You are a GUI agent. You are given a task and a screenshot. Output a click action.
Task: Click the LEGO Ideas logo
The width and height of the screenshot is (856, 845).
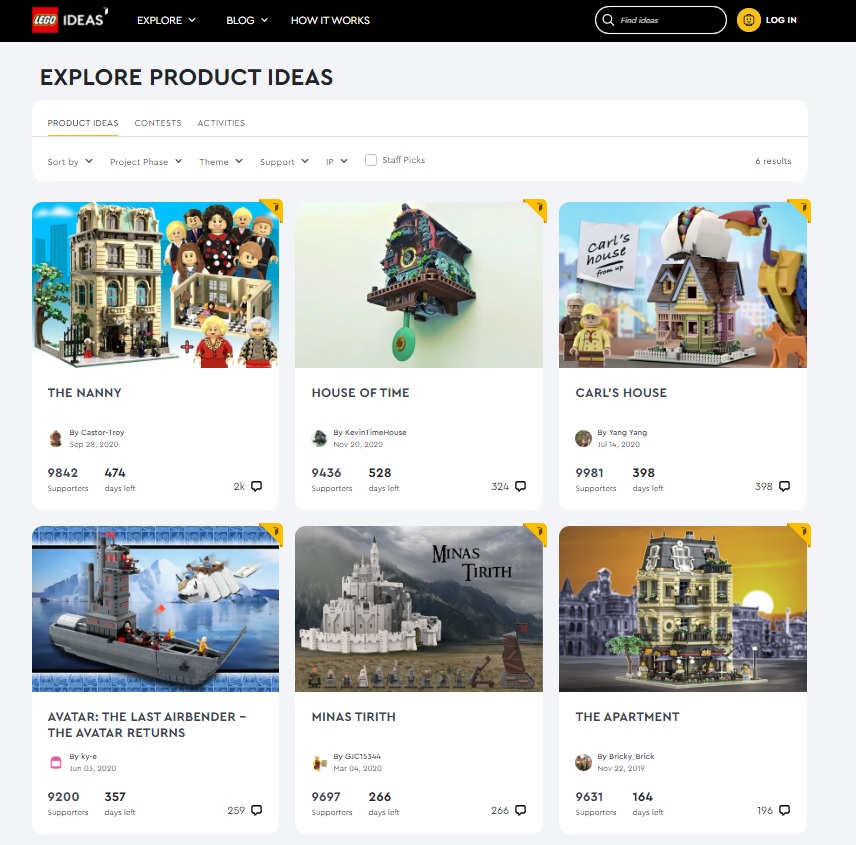tap(70, 20)
